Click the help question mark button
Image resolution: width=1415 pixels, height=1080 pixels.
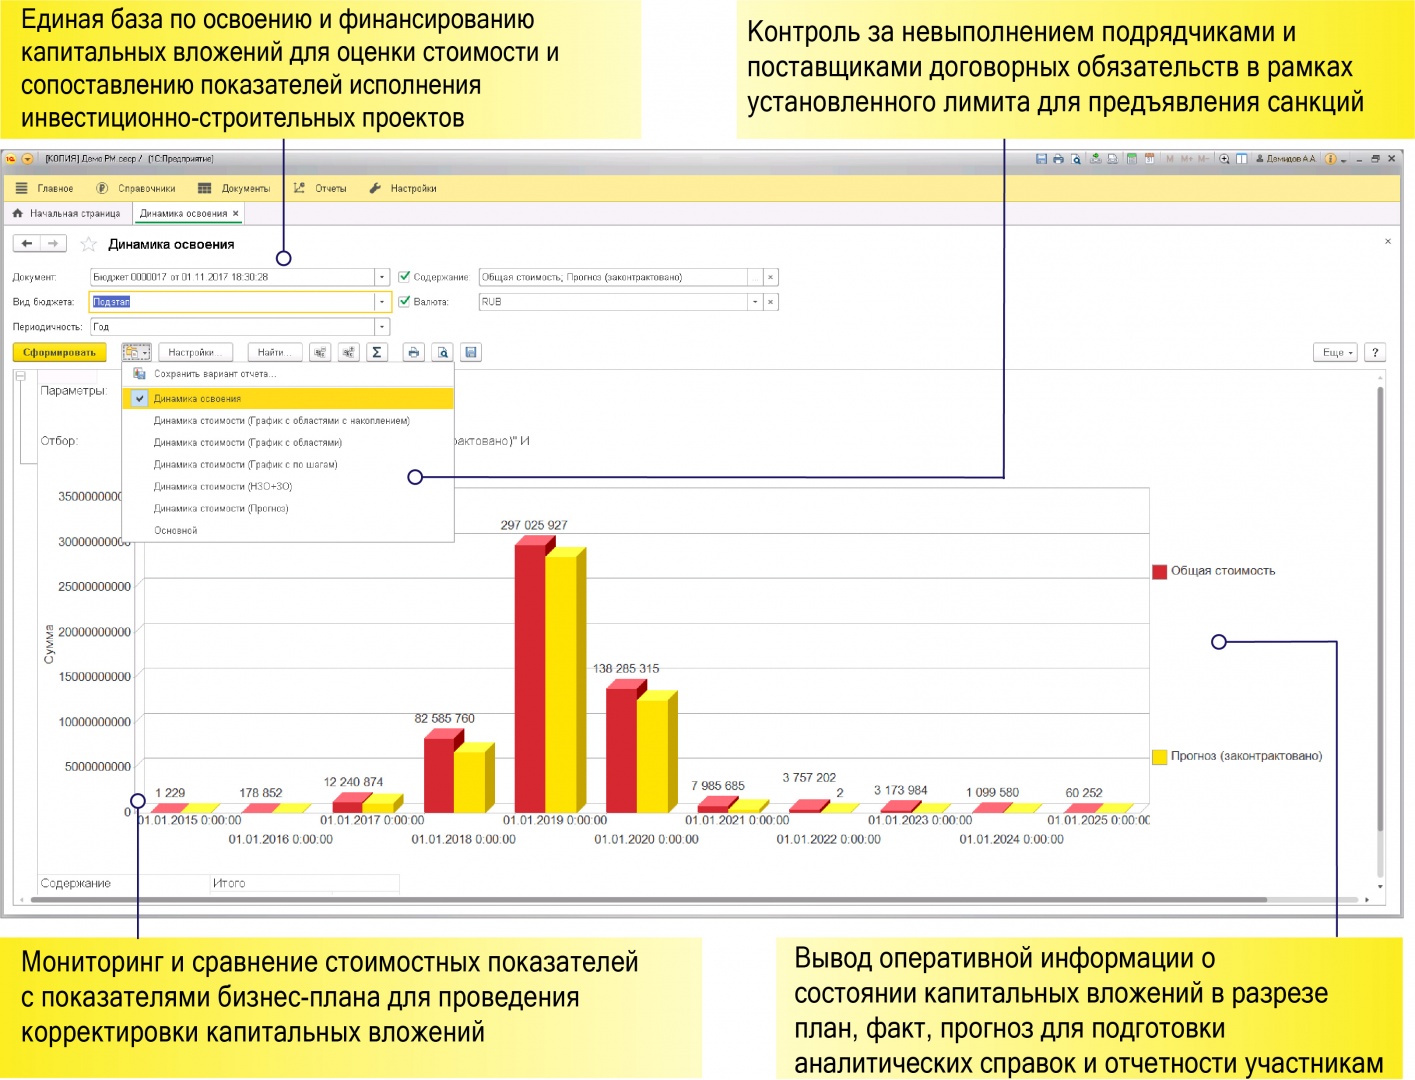pos(1376,352)
